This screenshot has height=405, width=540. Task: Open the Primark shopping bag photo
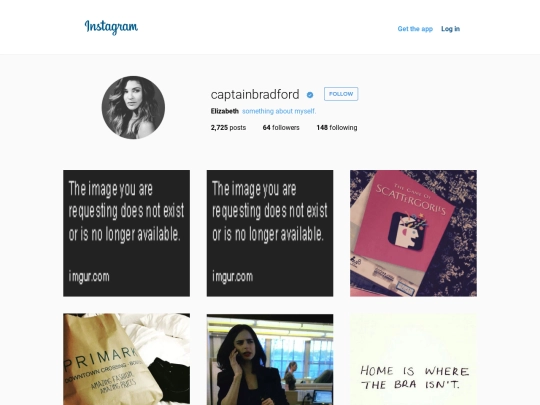126,359
